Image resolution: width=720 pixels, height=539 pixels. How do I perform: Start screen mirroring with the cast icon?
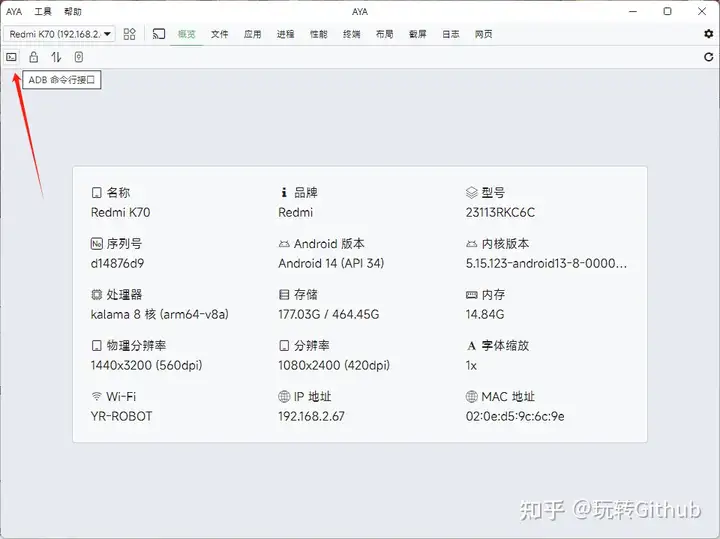point(159,34)
